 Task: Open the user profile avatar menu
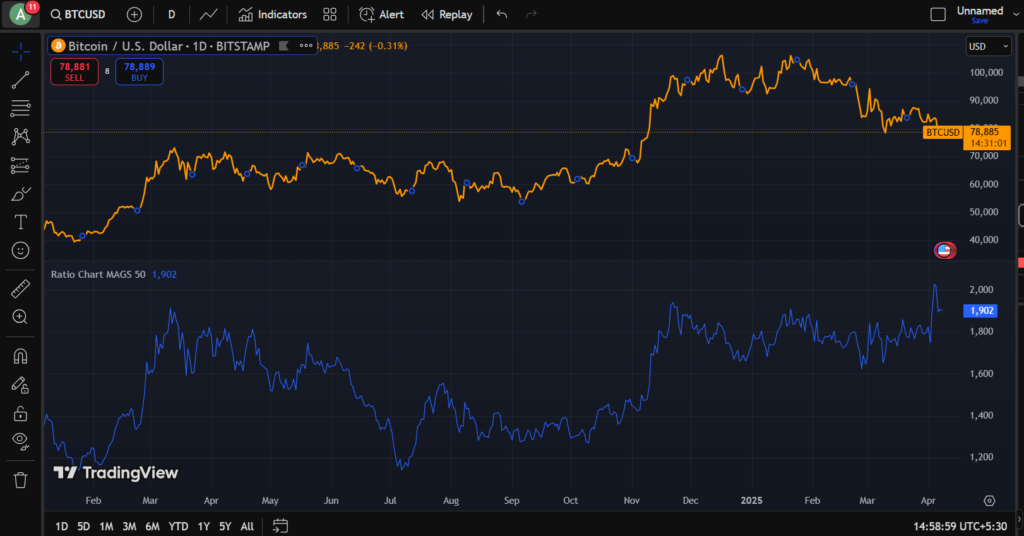pyautogui.click(x=21, y=14)
